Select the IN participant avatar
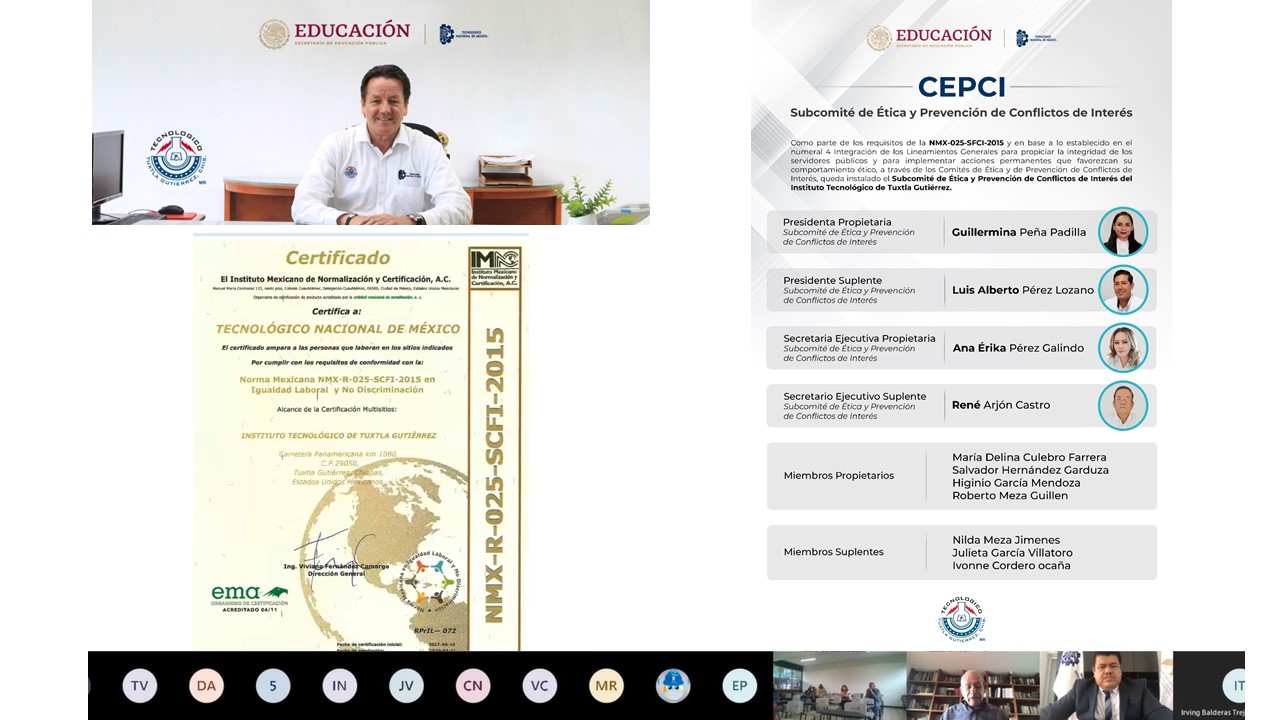Viewport: 1280px width, 720px height. pyautogui.click(x=340, y=686)
